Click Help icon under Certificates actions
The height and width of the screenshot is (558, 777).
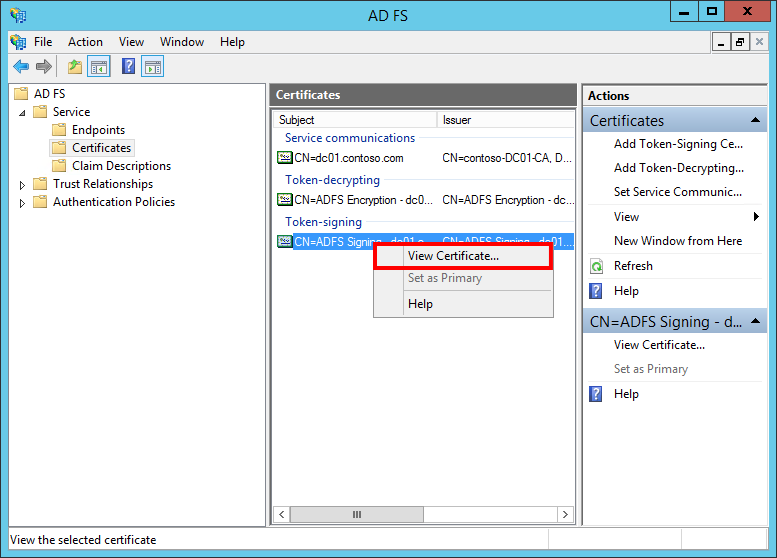[x=596, y=291]
